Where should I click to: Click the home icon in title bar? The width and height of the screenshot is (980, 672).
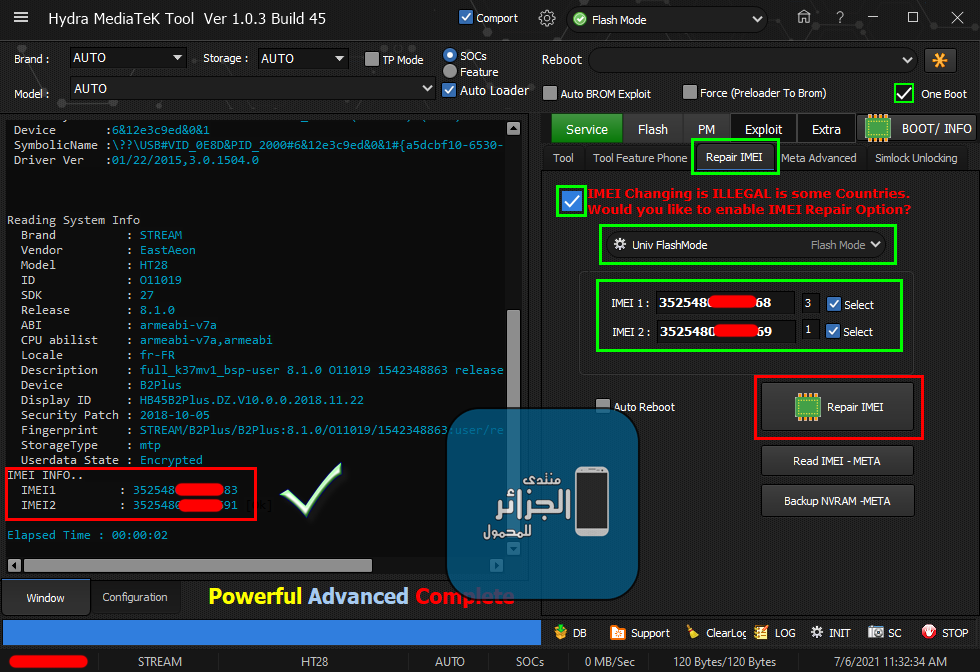click(x=803, y=18)
